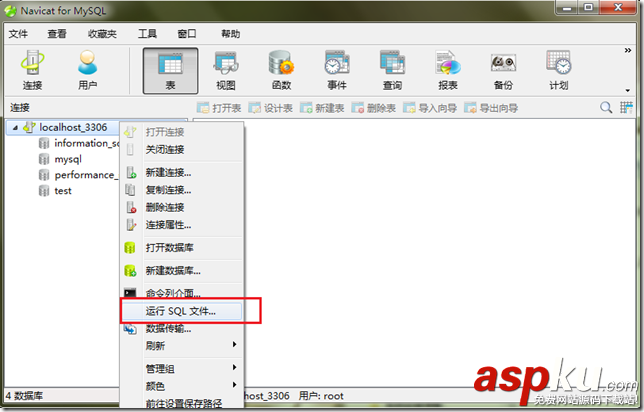
Task: Click the 打开数据库 green cylinder icon
Action: pos(130,248)
